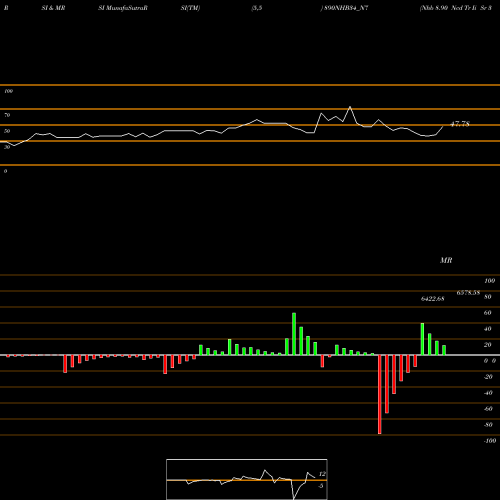The height and width of the screenshot is (500, 500).
Task: Click the '12' label in mini chart
Action: point(322,474)
